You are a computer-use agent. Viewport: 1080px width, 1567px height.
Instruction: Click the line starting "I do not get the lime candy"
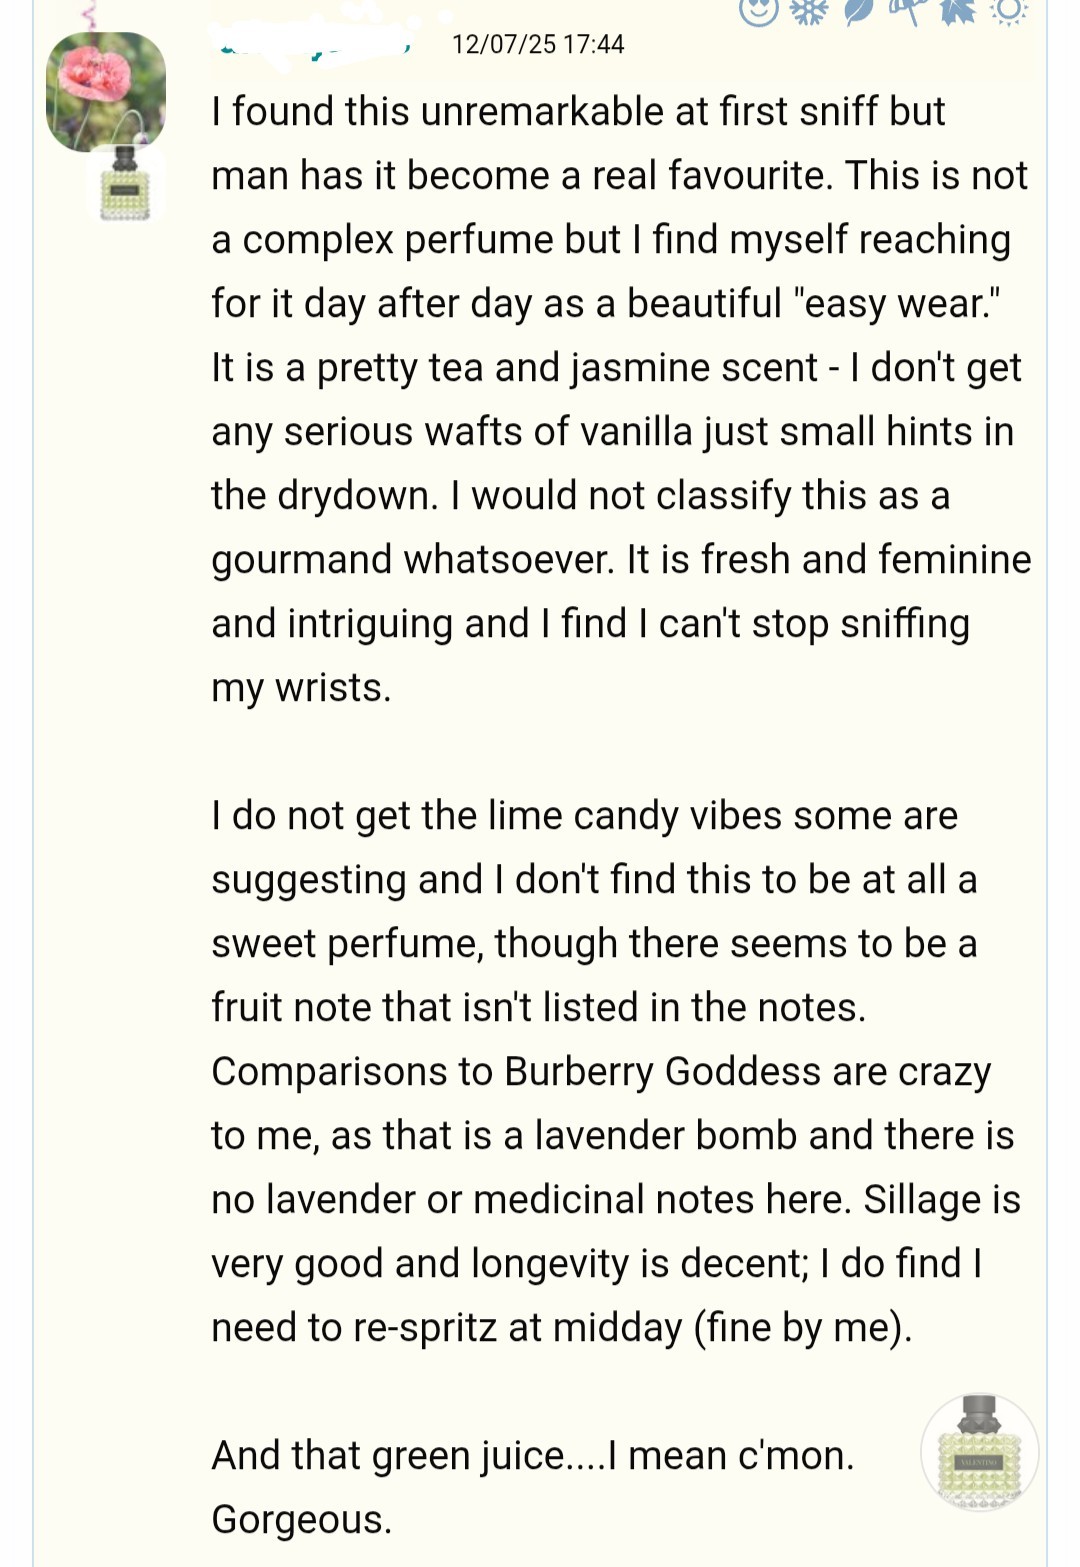click(x=584, y=816)
